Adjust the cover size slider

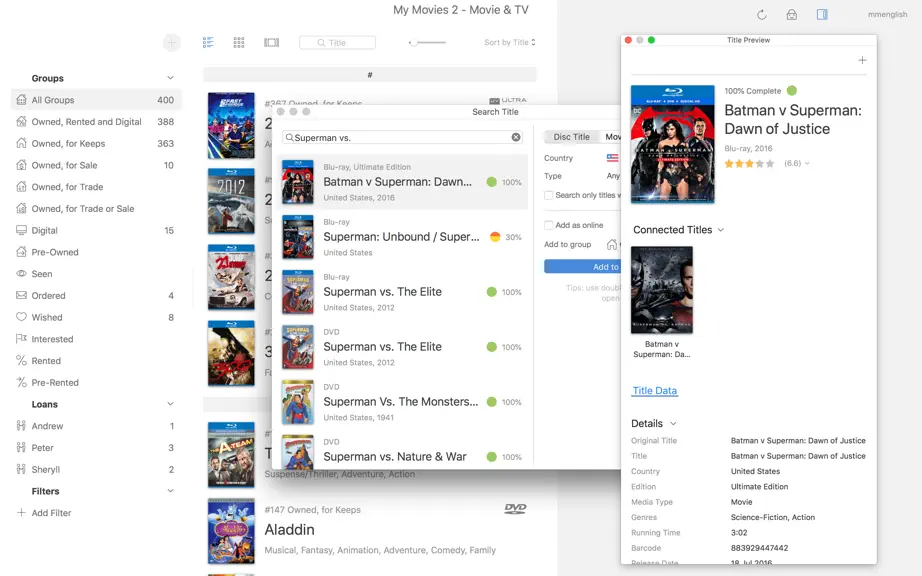[x=427, y=42]
